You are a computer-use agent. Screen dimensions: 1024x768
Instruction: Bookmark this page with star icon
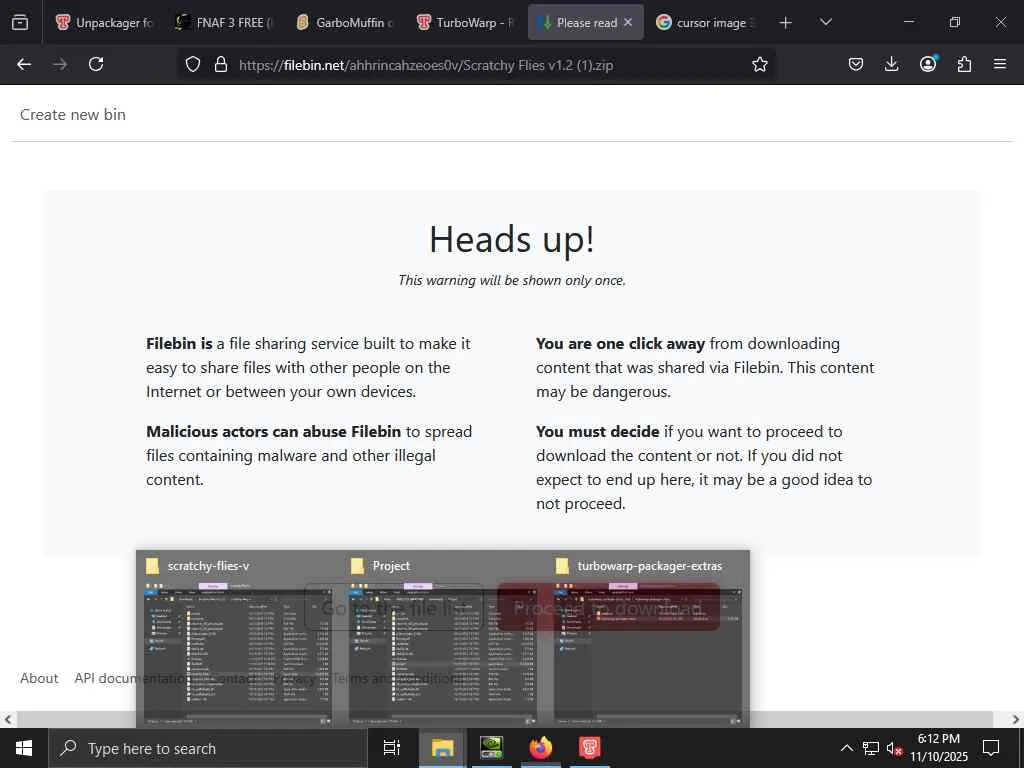760,64
